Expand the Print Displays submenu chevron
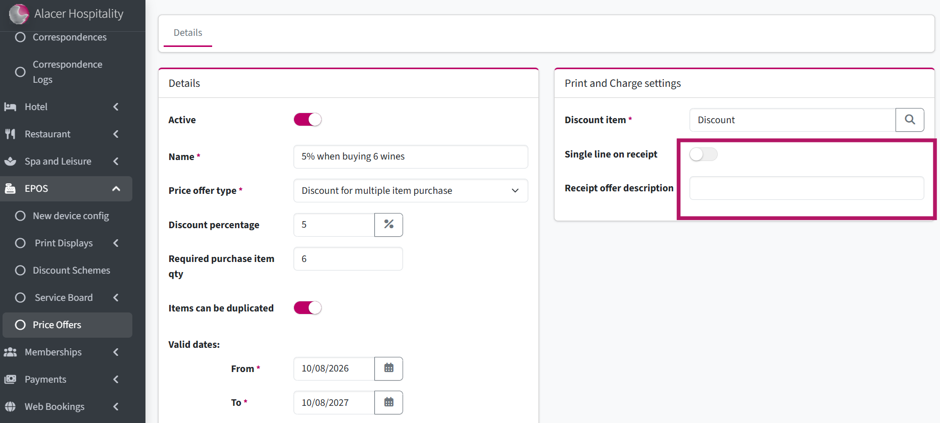Screen dimensions: 940x423 tap(116, 243)
